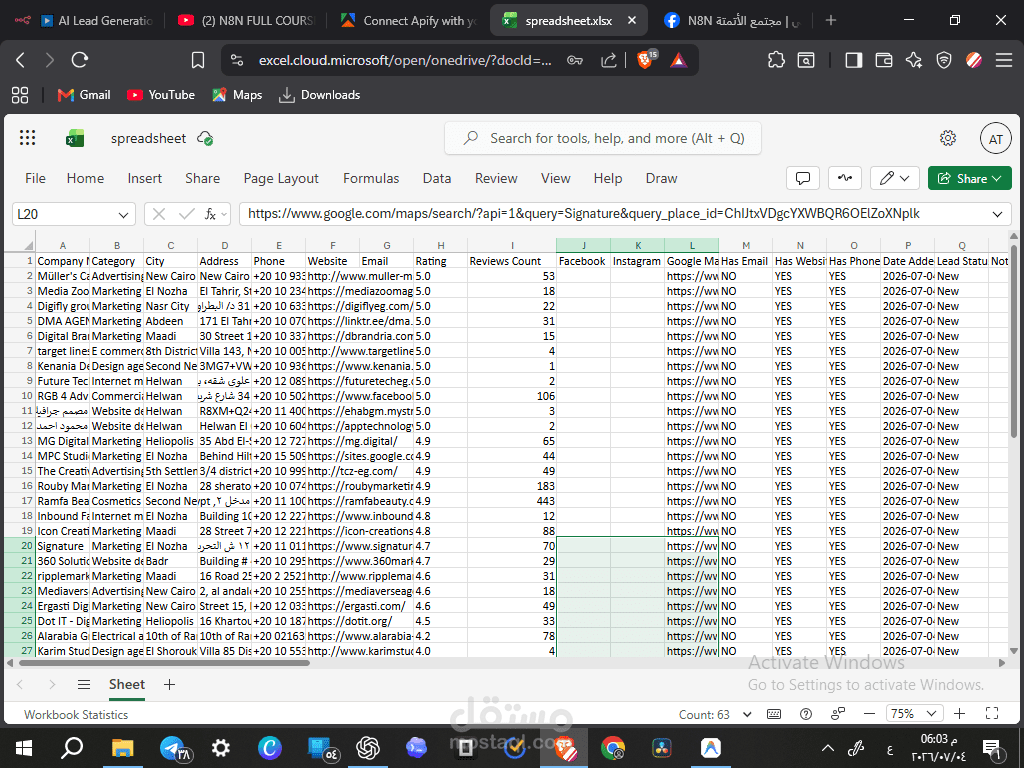The width and height of the screenshot is (1024, 768).
Task: Open the browser hamburger menu
Action: tap(1004, 60)
